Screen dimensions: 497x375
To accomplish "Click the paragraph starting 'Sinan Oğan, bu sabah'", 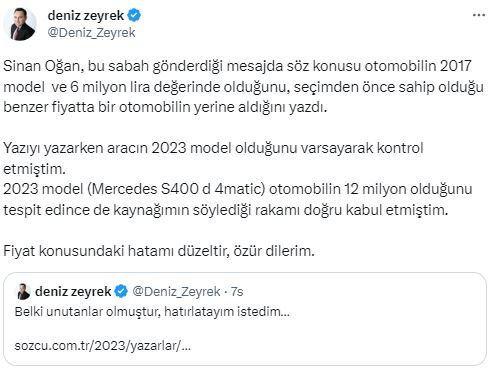I will click(x=243, y=87).
